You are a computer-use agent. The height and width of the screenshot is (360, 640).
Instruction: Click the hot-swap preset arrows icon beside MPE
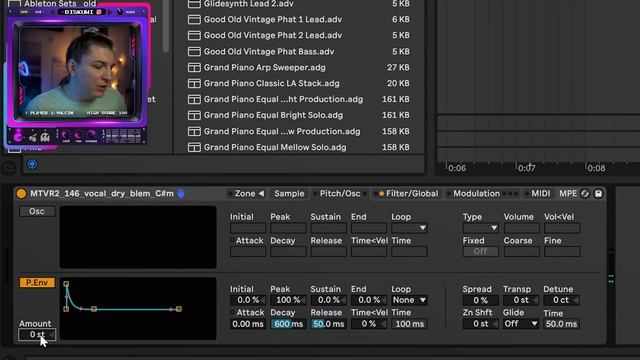coord(585,193)
